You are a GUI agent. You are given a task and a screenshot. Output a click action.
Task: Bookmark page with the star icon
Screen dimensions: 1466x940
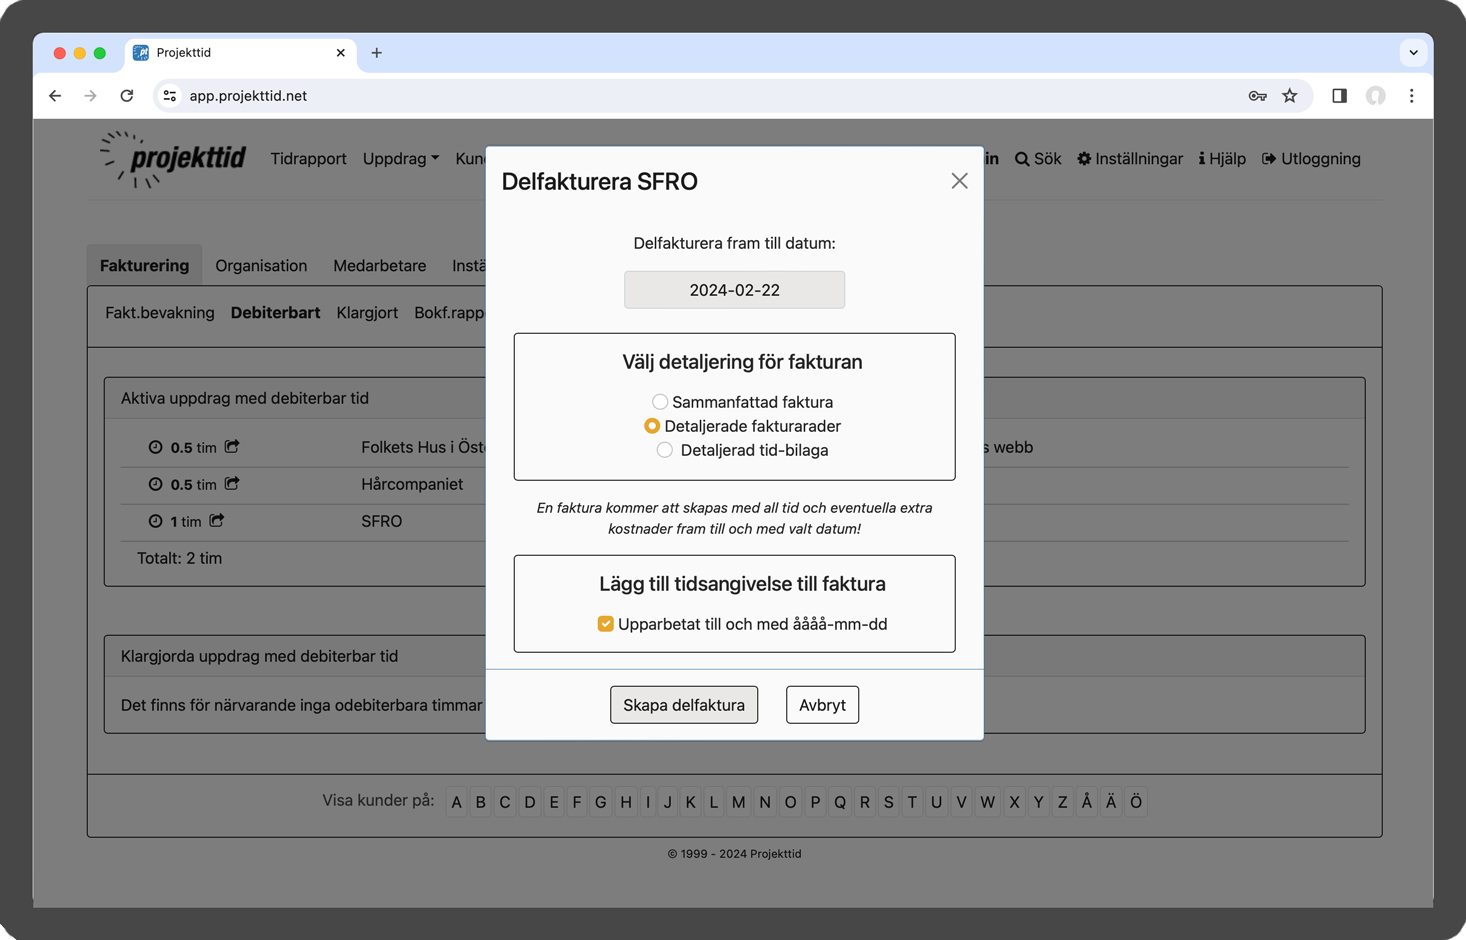point(1290,96)
